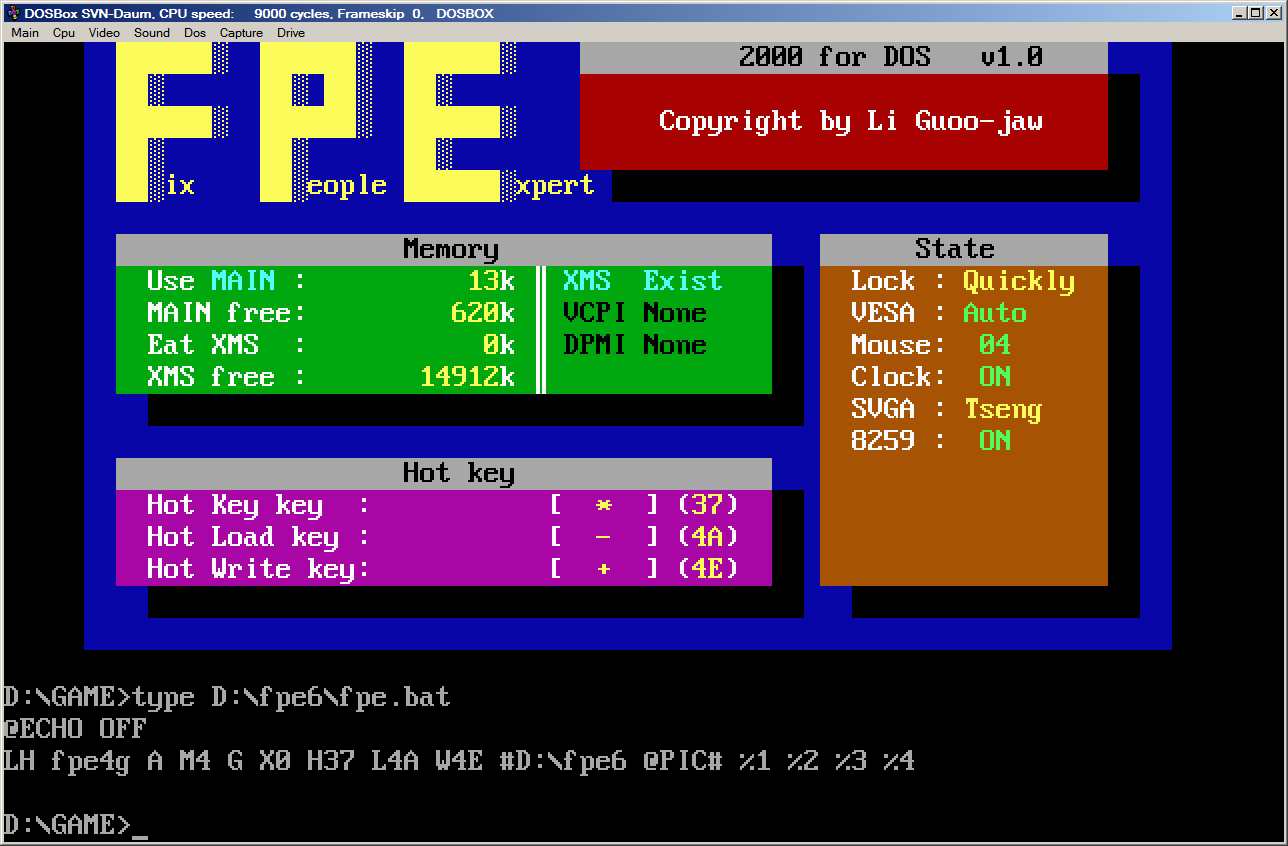The image size is (1288, 846).
Task: Click the Hot Load key '-' field
Action: tap(604, 537)
